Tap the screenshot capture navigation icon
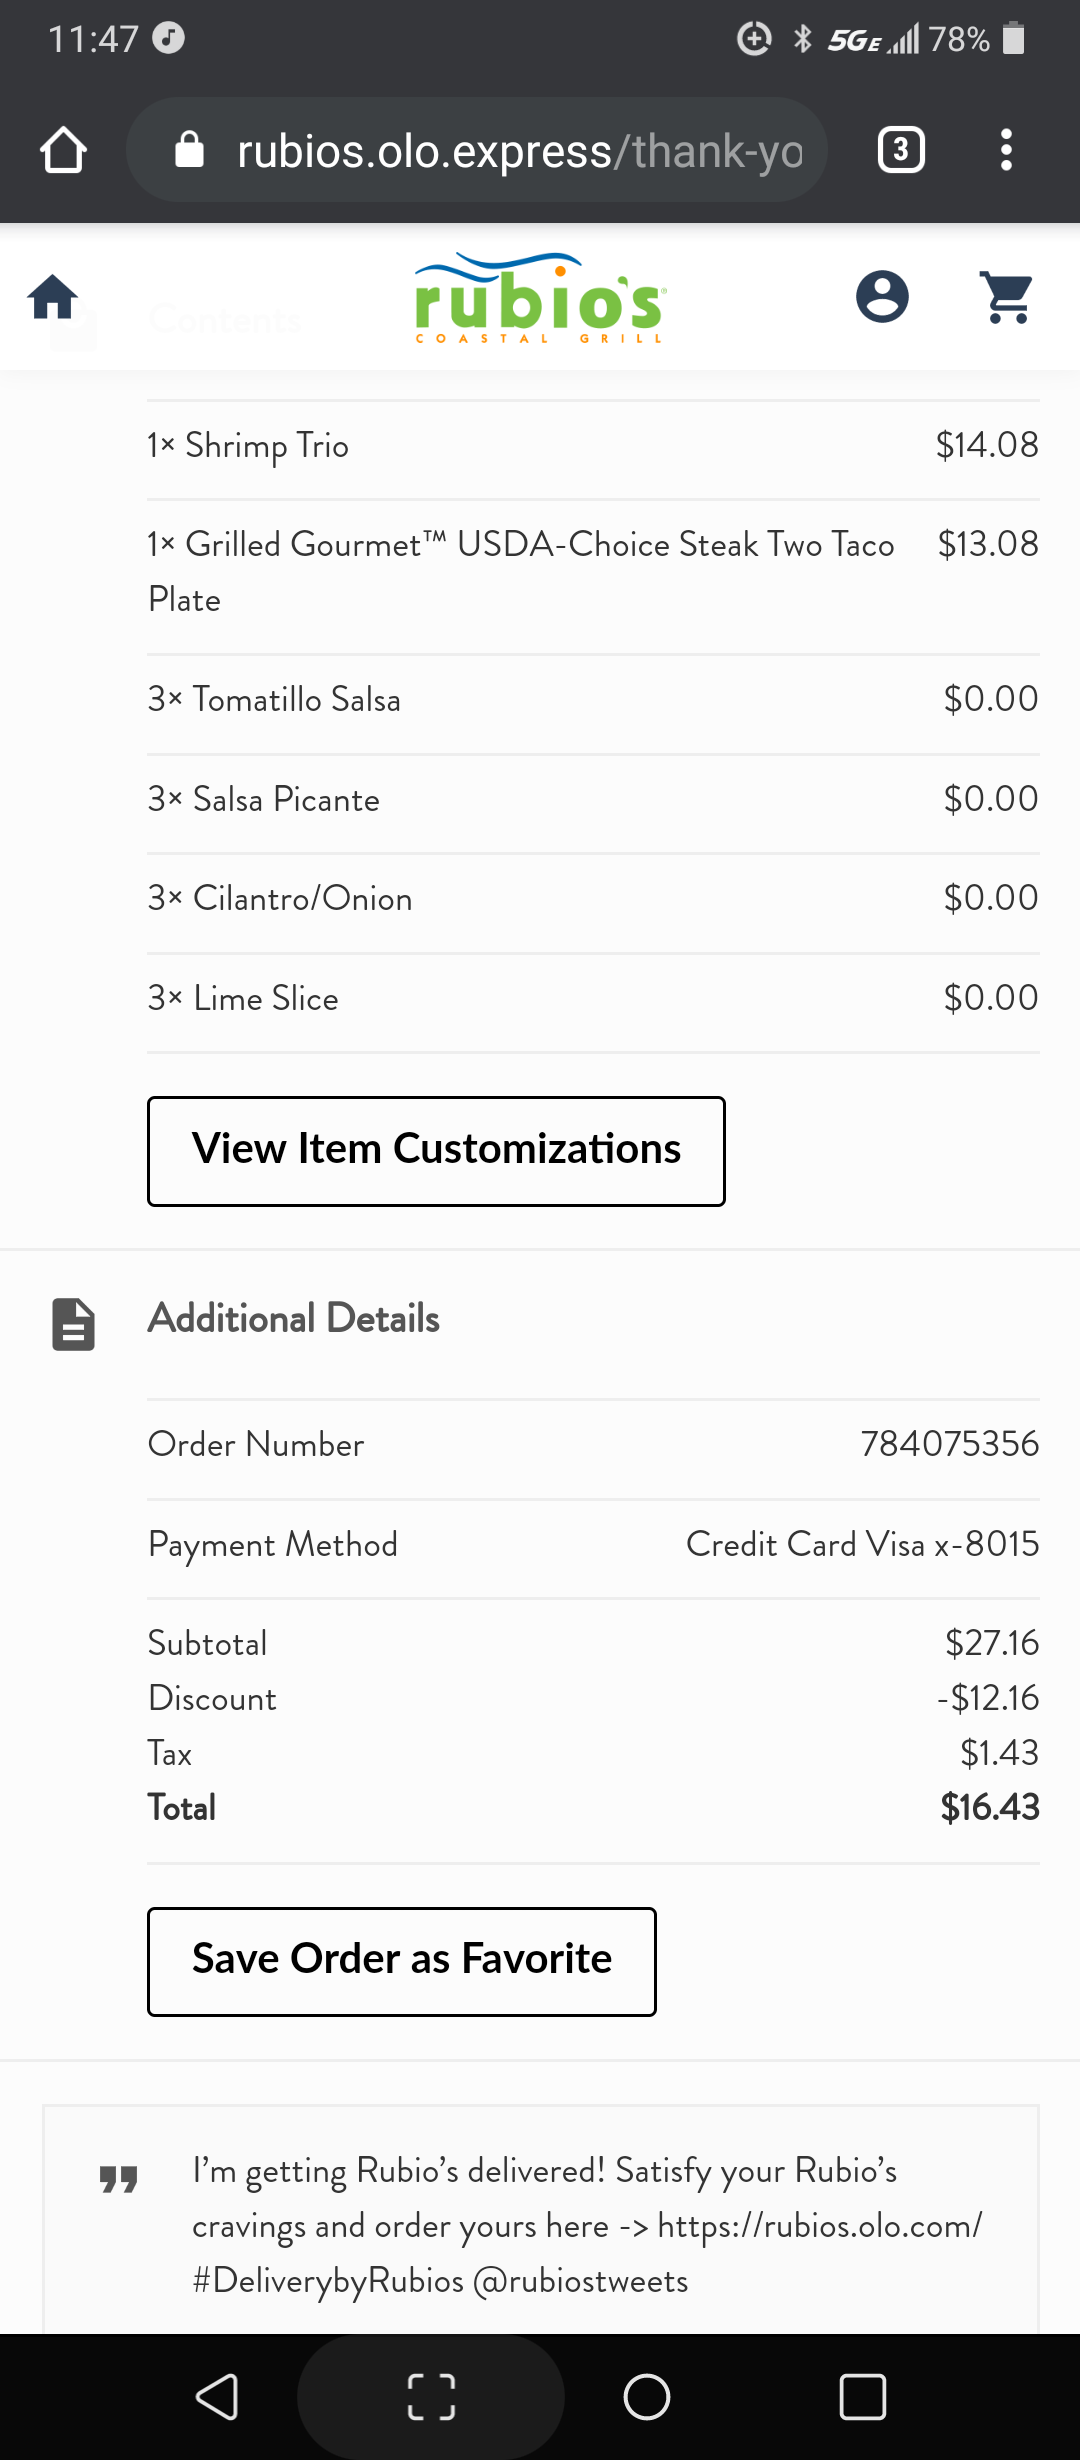This screenshot has height=2460, width=1080. click(431, 2397)
